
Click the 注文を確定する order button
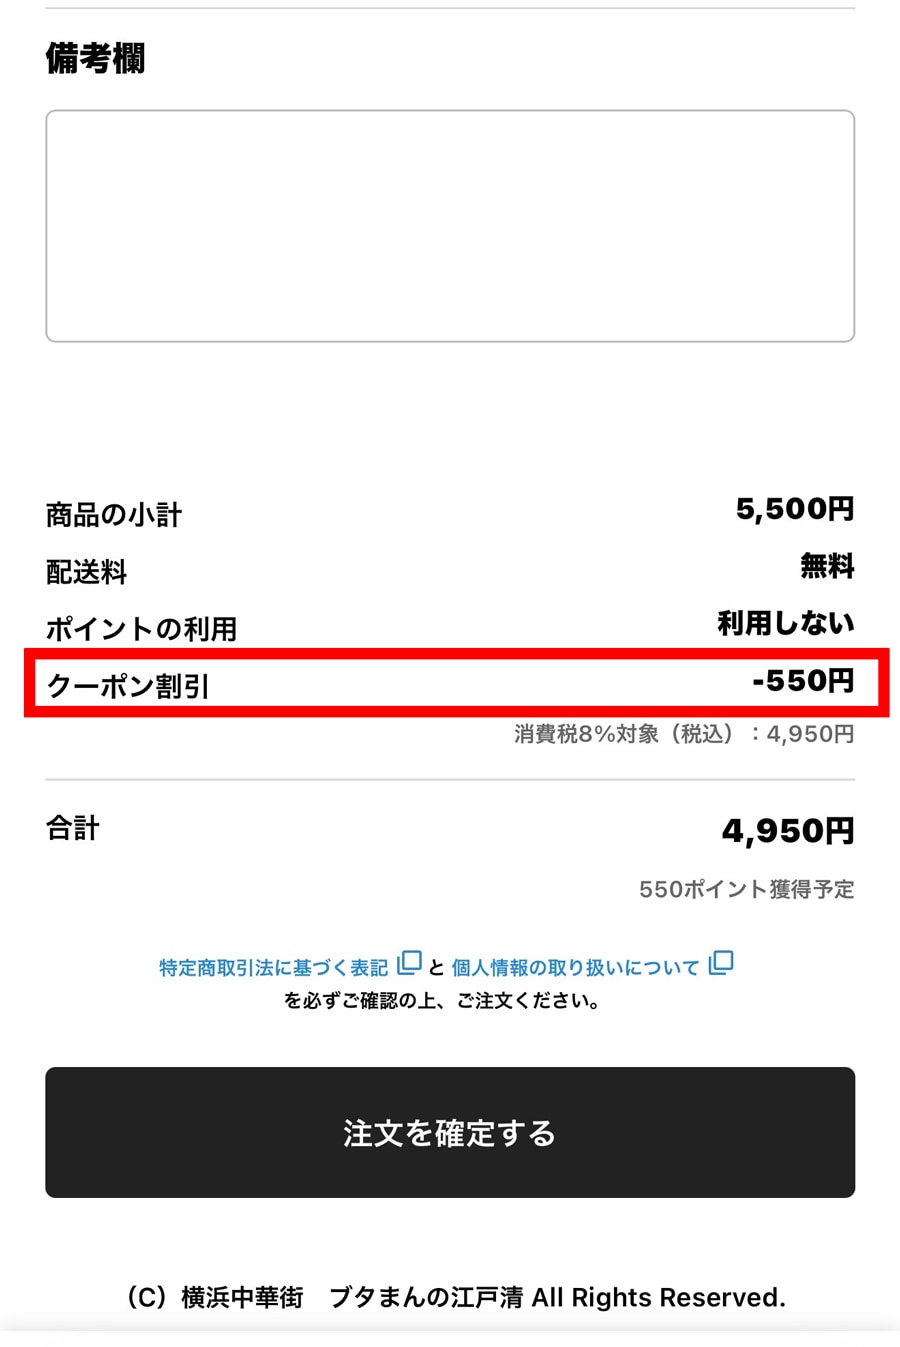pos(450,1131)
